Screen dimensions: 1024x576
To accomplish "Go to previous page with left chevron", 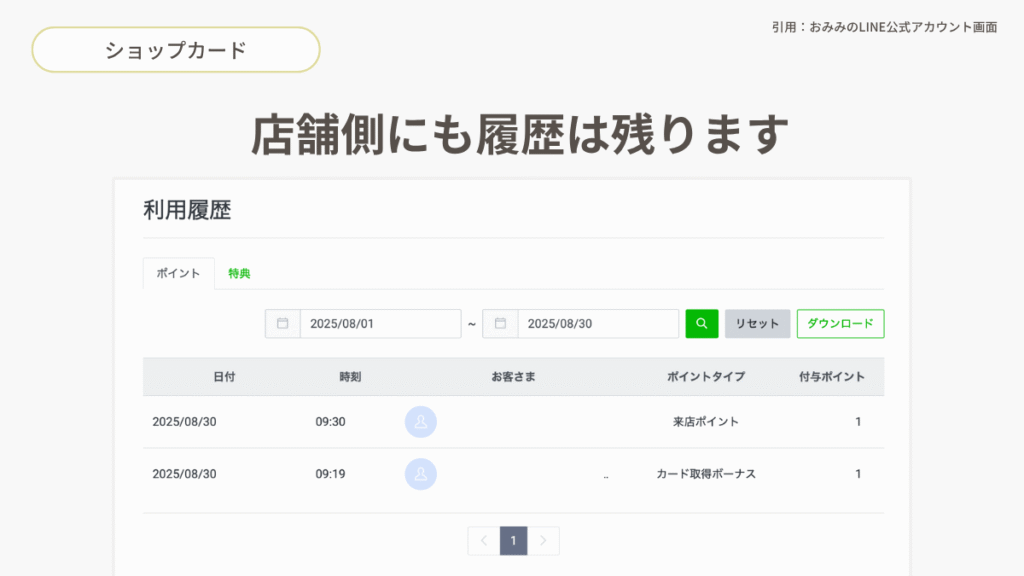I will click(x=484, y=541).
